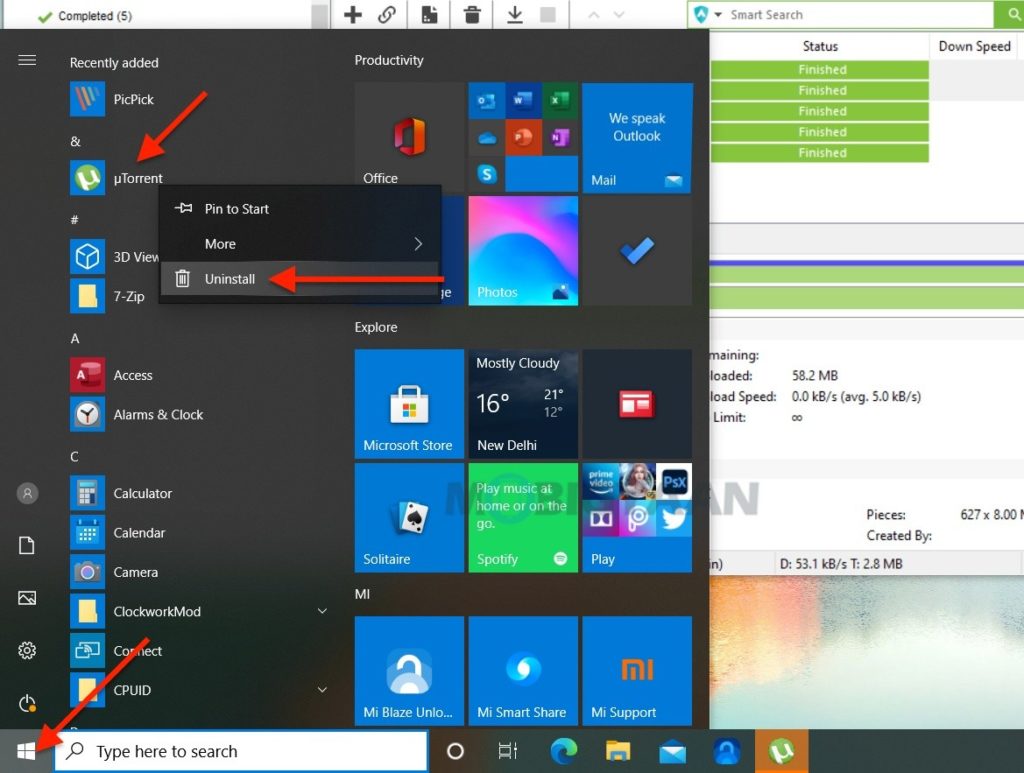The image size is (1024, 773).
Task: Open Documents icon in Start sidebar
Action: tap(27, 545)
